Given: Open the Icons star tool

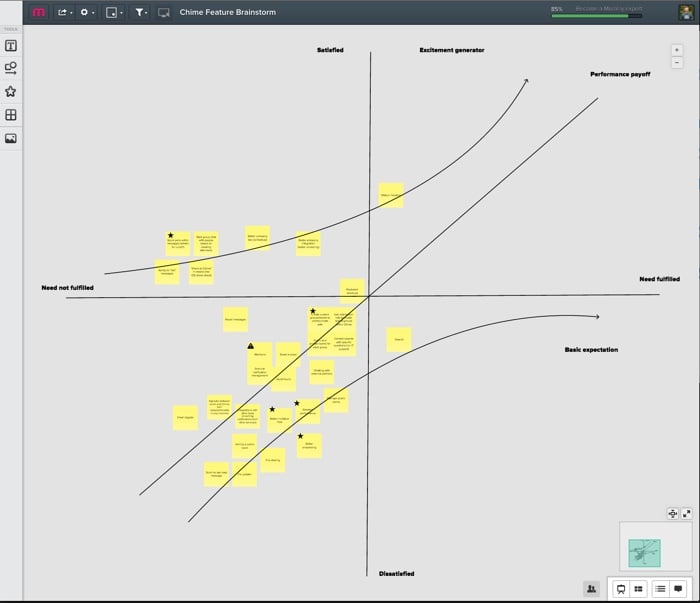Looking at the screenshot, I should coord(11,91).
